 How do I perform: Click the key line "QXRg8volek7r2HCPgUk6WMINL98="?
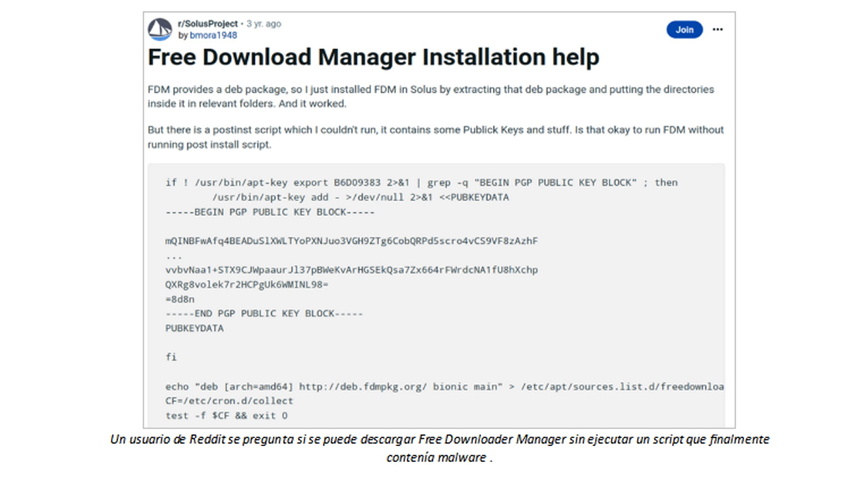tap(247, 284)
